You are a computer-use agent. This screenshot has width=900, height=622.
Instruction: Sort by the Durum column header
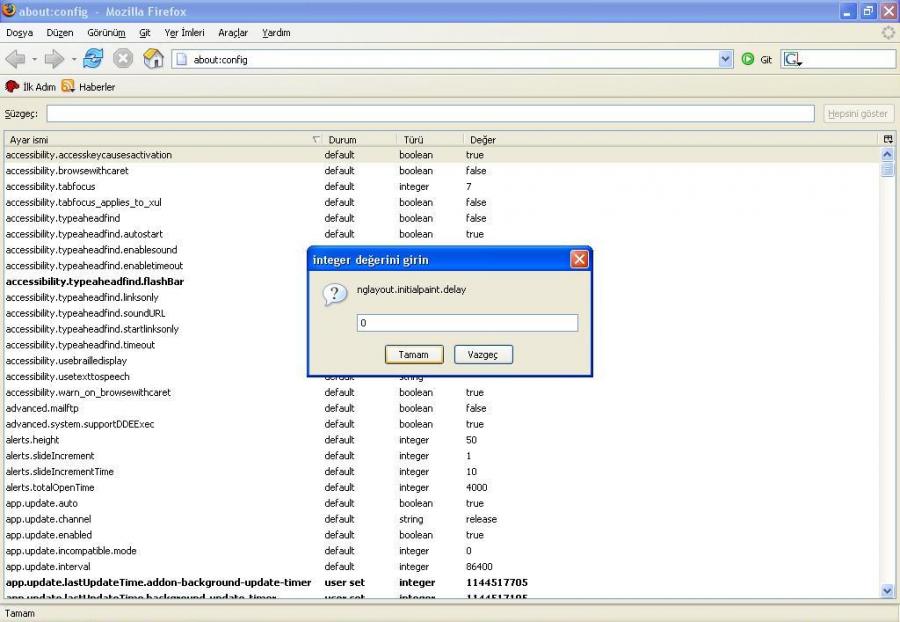click(x=359, y=139)
